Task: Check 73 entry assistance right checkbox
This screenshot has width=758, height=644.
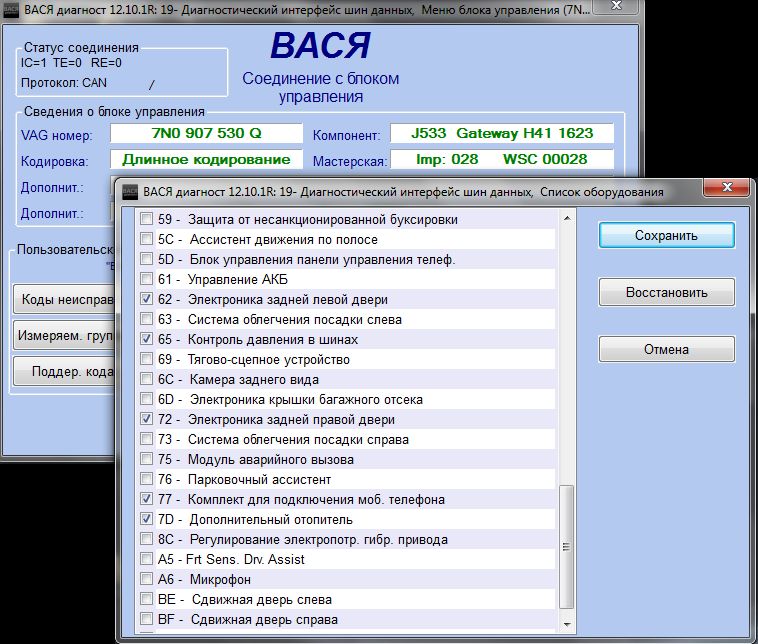Action: tap(146, 439)
